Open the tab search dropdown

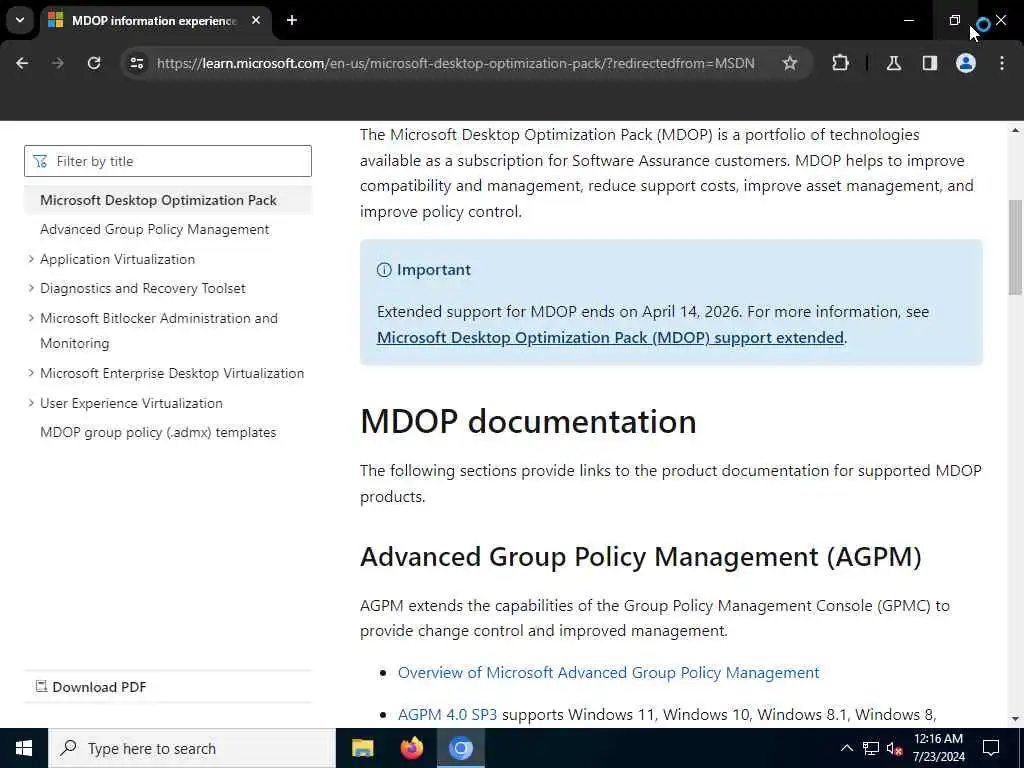click(20, 20)
